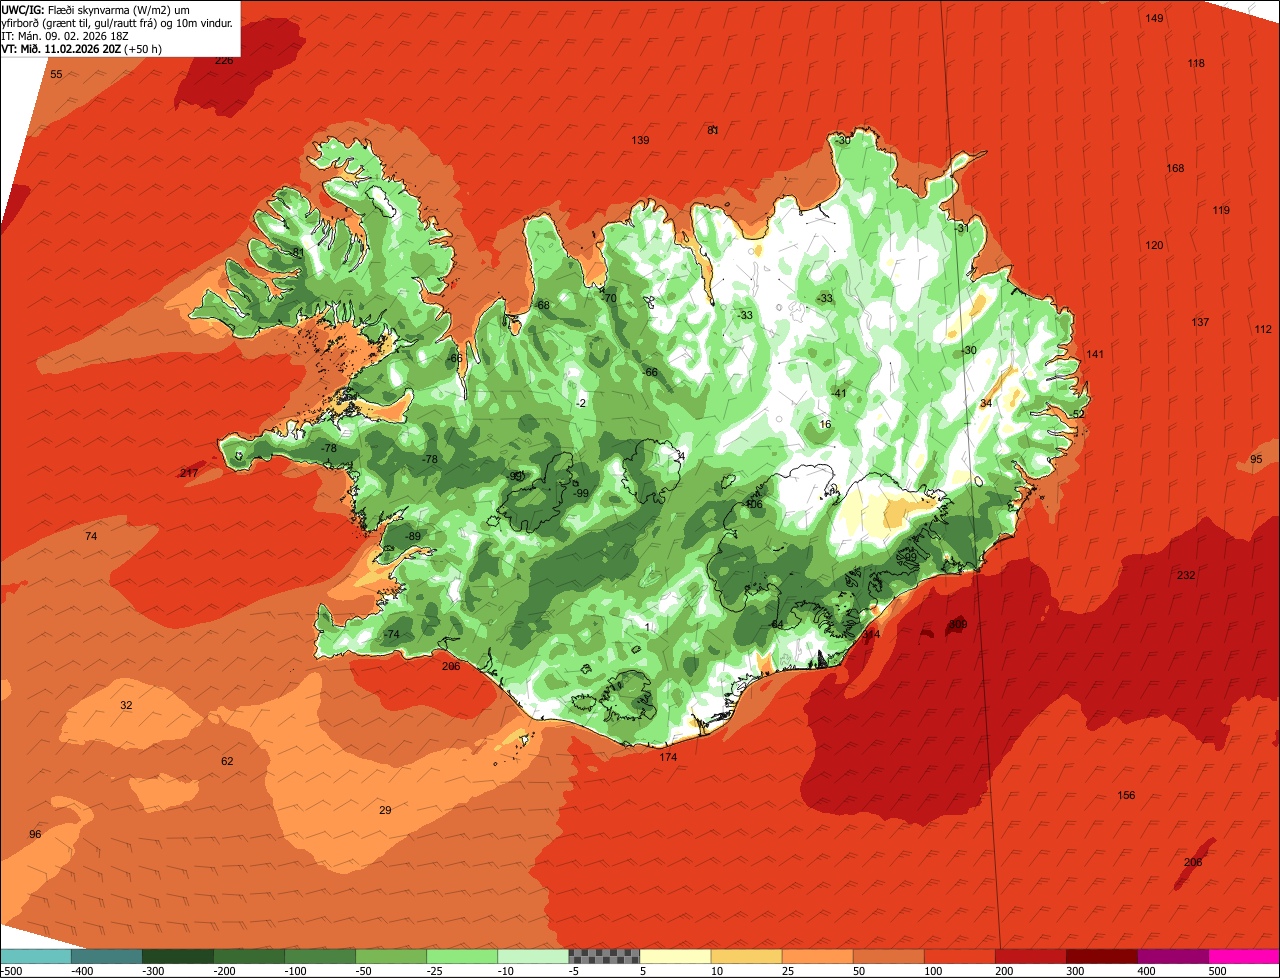Click the map value 52 on the east fjords
The image size is (1280, 978).
click(1078, 415)
